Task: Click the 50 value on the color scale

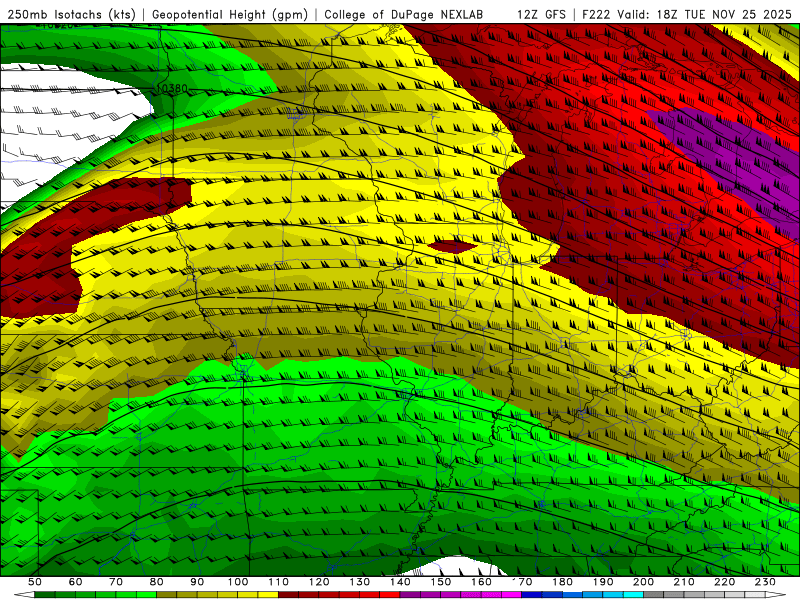Action: (34, 582)
